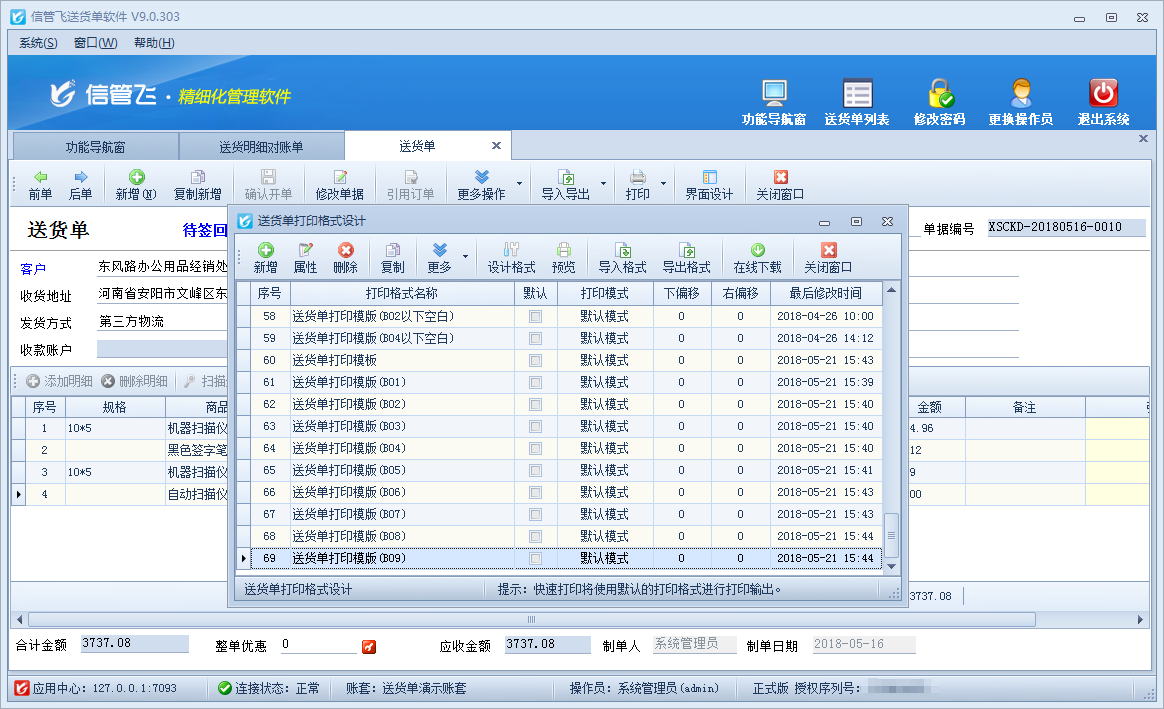Check default box for template B01
Viewport: 1164px width, 709px height.
(535, 382)
